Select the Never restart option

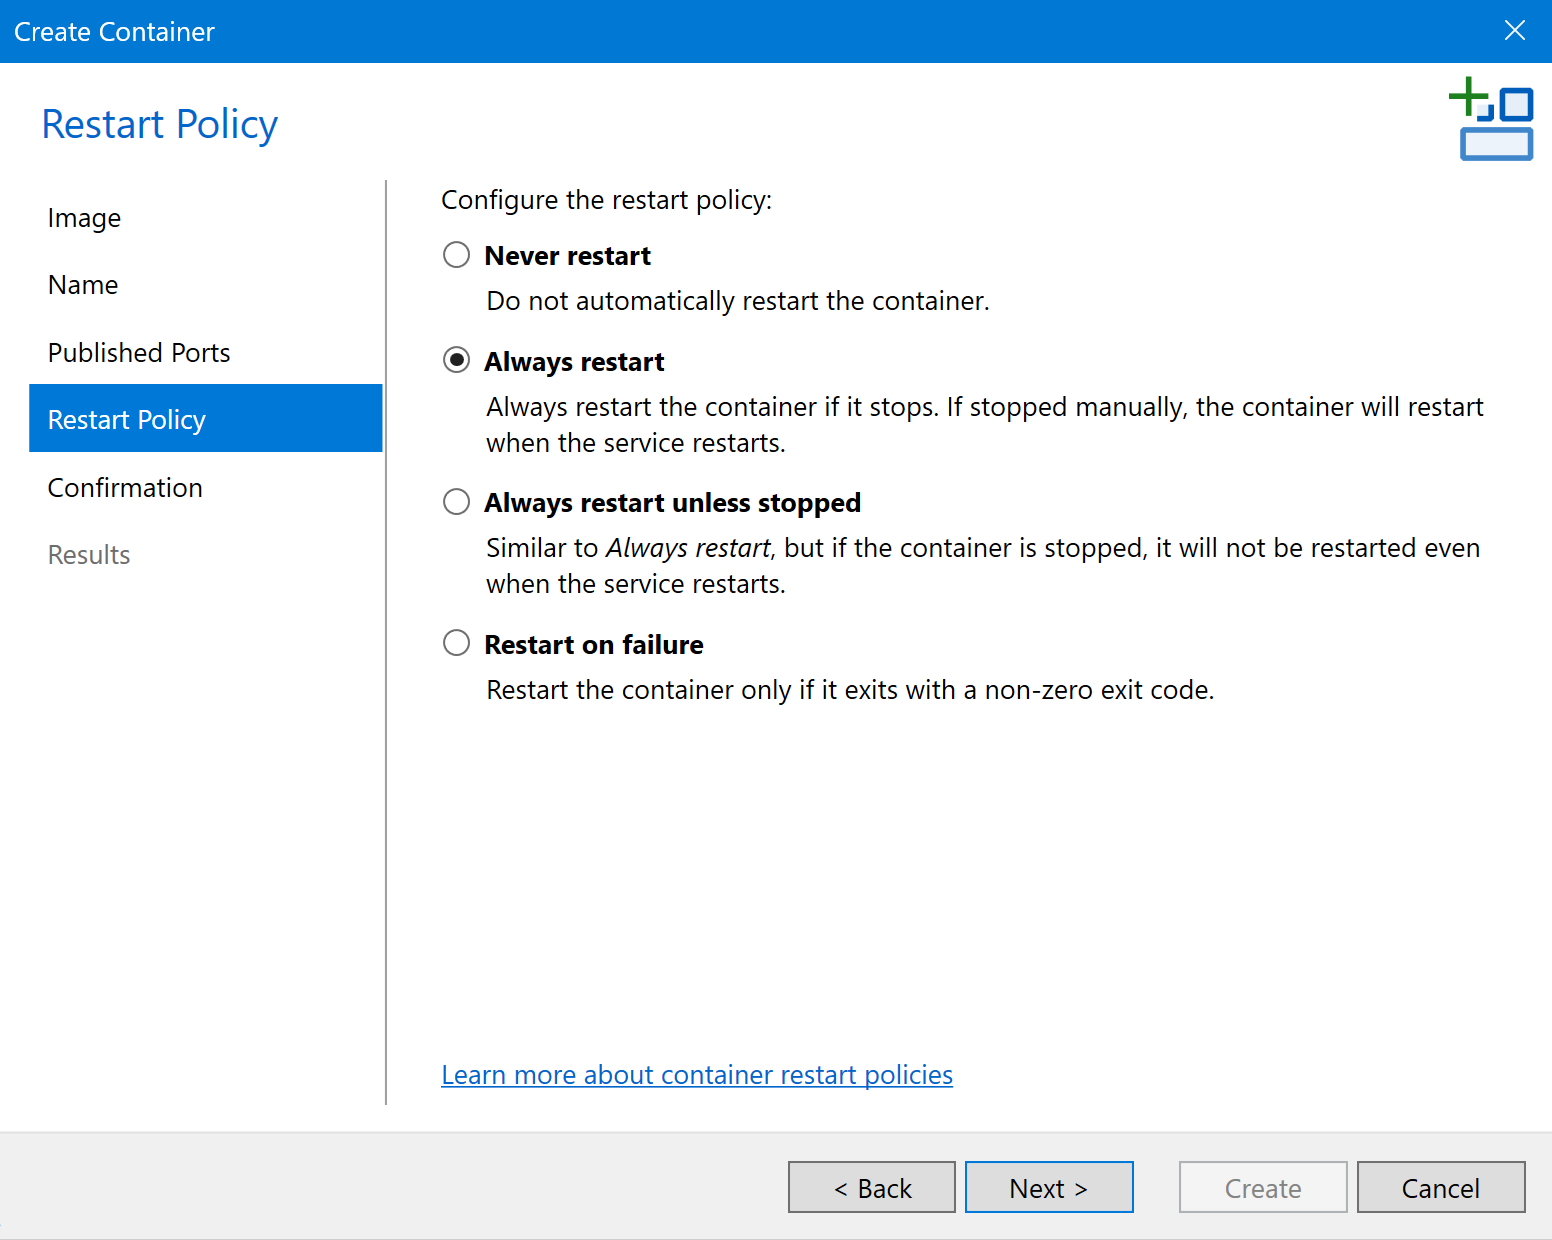457,255
